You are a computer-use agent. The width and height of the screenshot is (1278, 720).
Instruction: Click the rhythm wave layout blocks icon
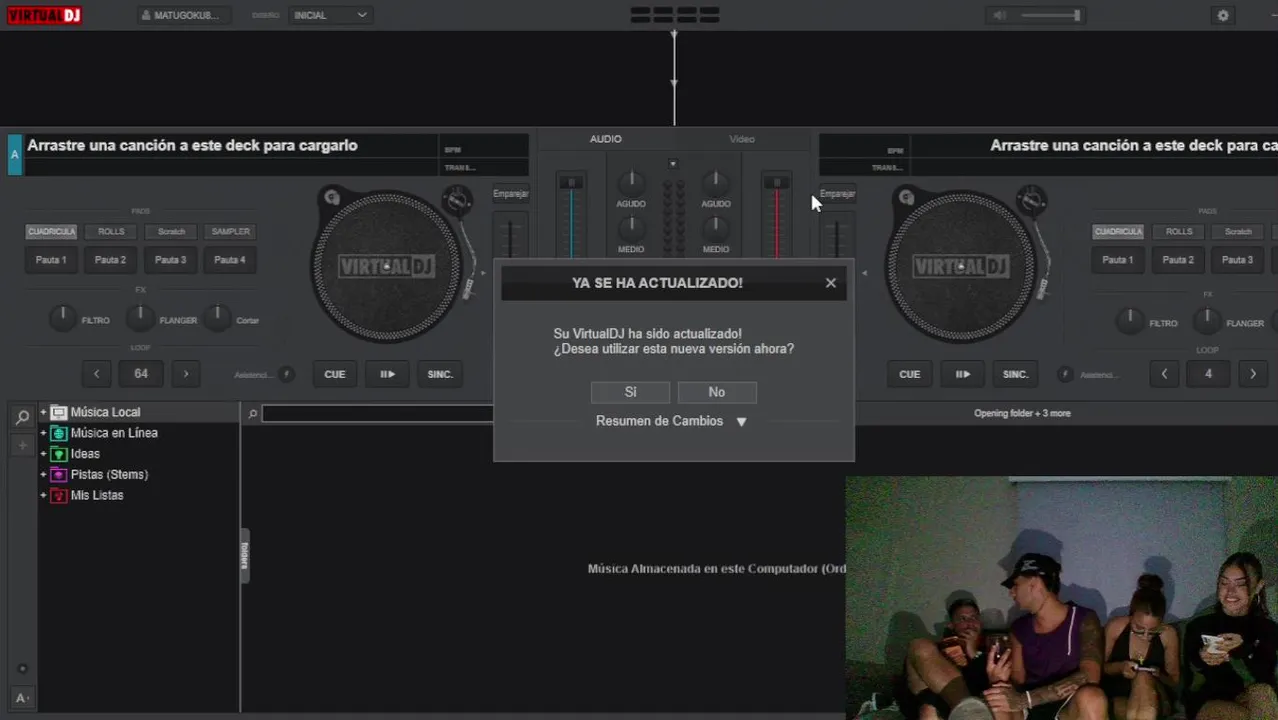[x=674, y=15]
